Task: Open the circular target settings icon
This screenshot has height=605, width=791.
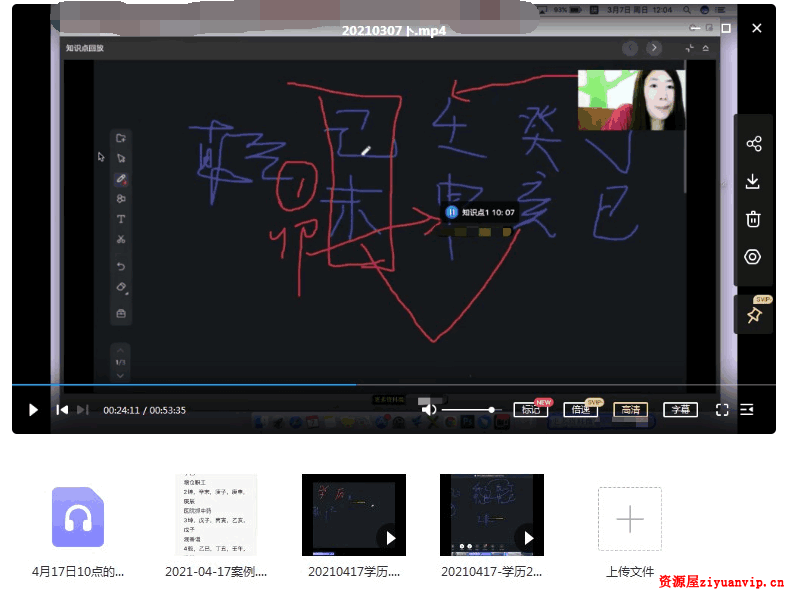Action: pos(753,257)
